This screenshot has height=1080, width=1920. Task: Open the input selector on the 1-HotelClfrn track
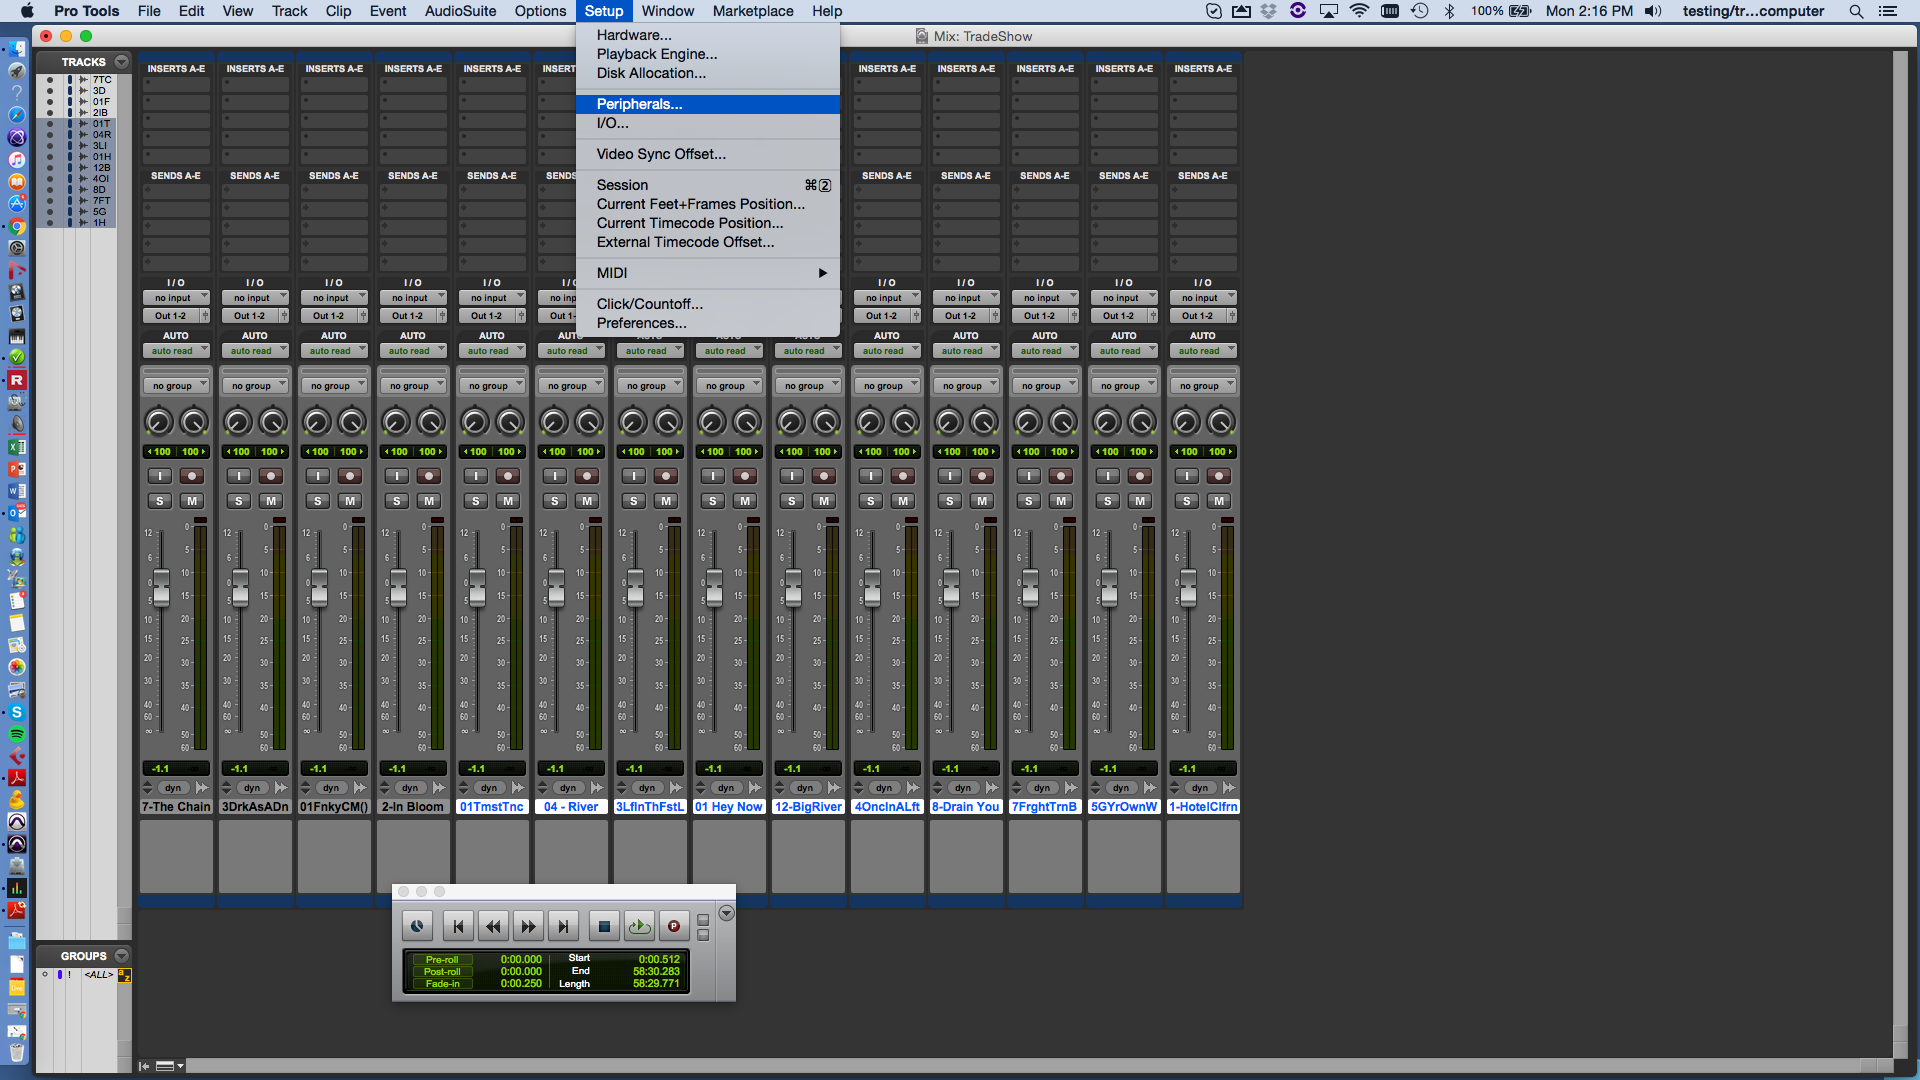1203,298
